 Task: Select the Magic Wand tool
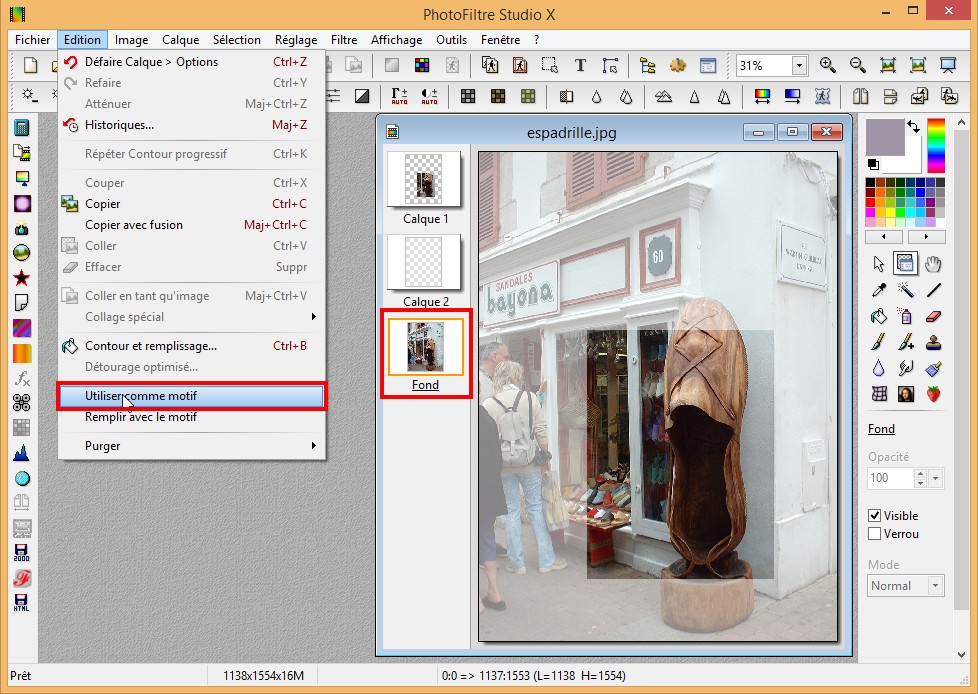click(906, 291)
